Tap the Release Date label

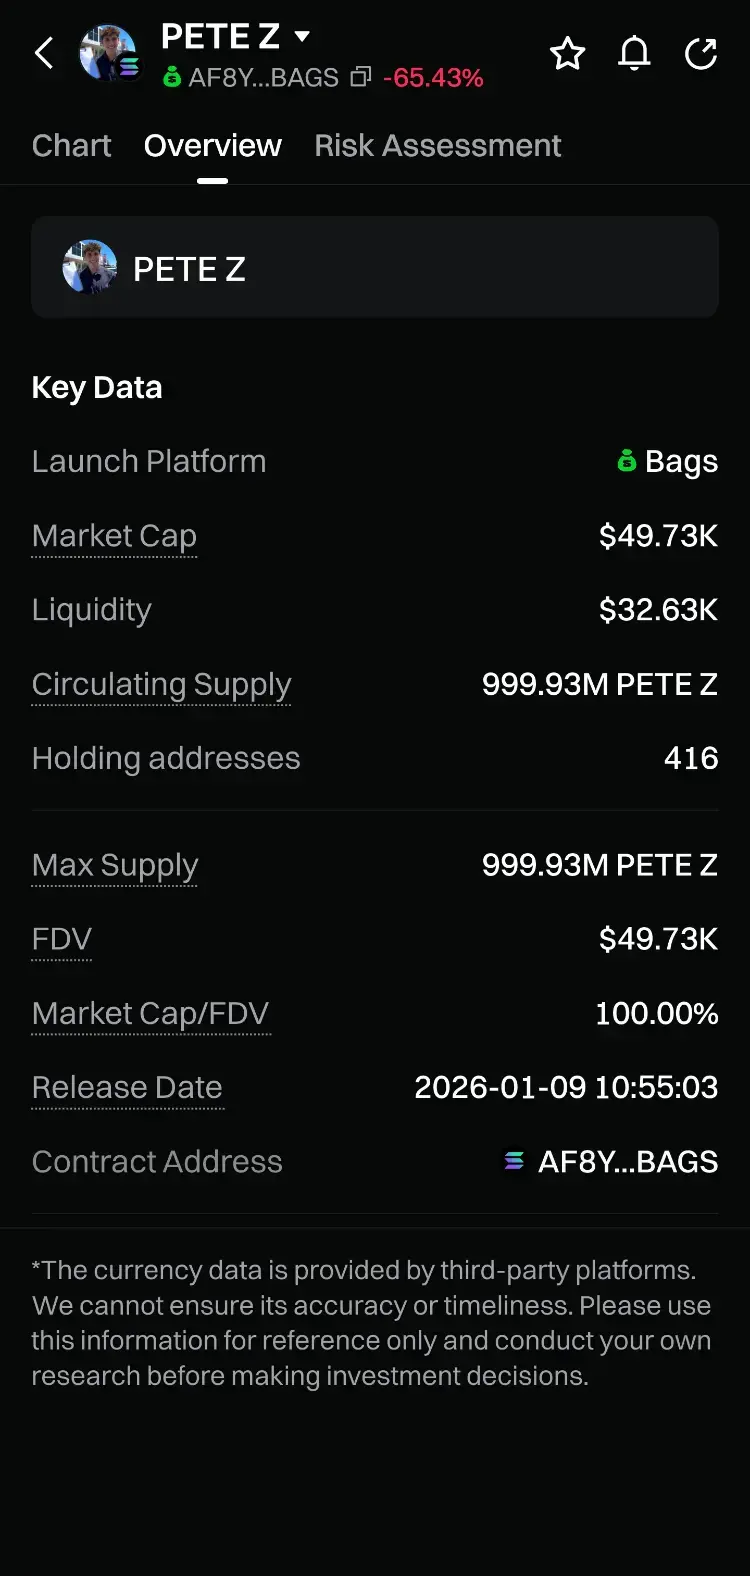point(127,1087)
